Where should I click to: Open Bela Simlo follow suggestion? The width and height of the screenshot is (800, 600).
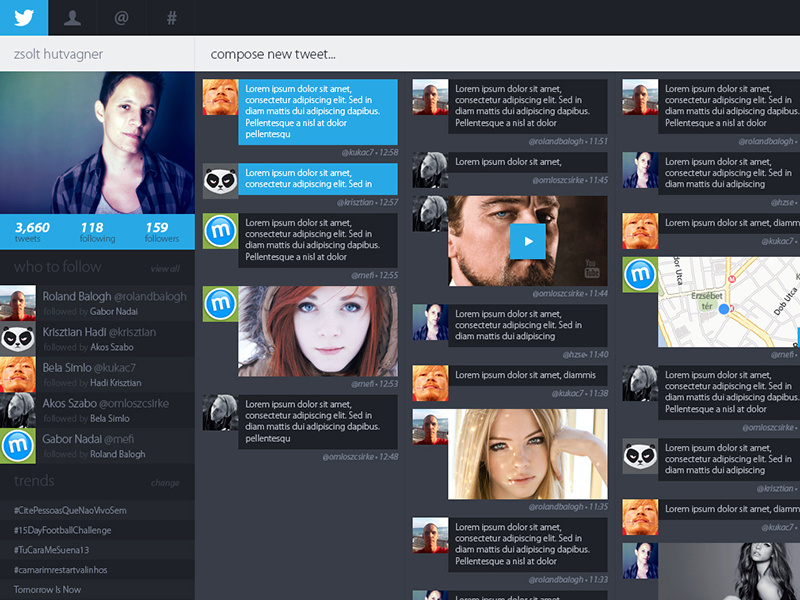tap(97, 374)
